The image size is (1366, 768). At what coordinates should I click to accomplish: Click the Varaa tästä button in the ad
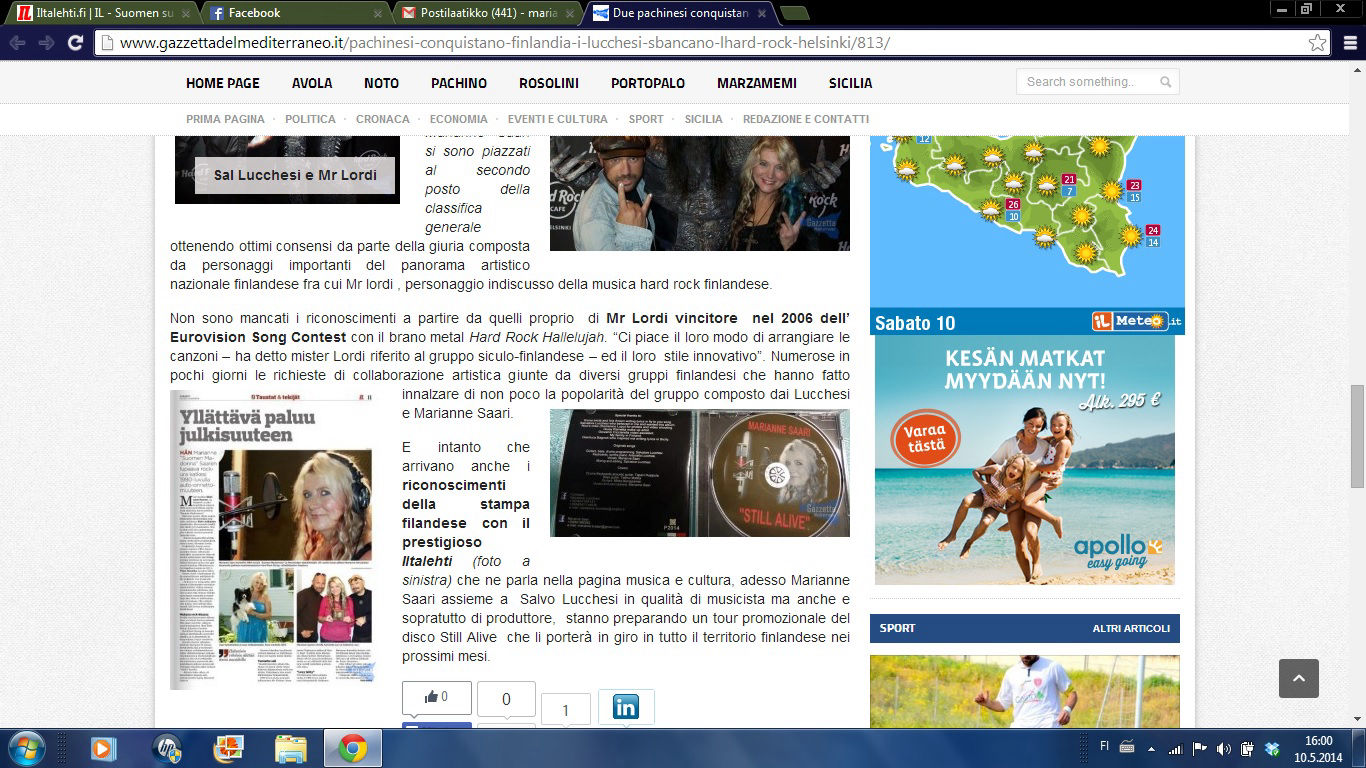(923, 438)
